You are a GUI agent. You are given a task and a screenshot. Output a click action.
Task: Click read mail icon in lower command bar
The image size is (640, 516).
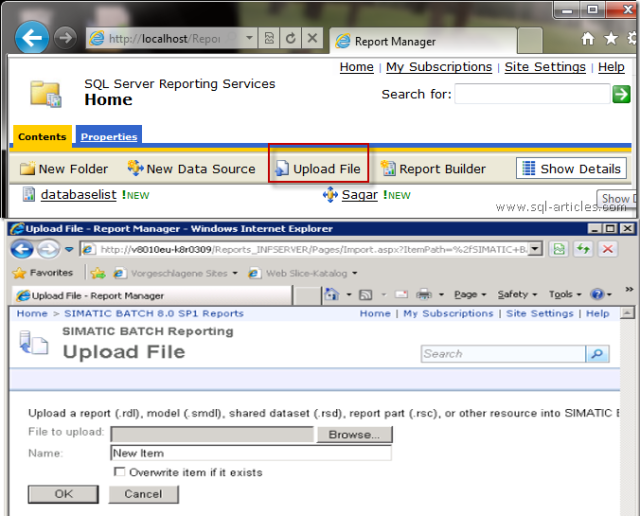401,294
